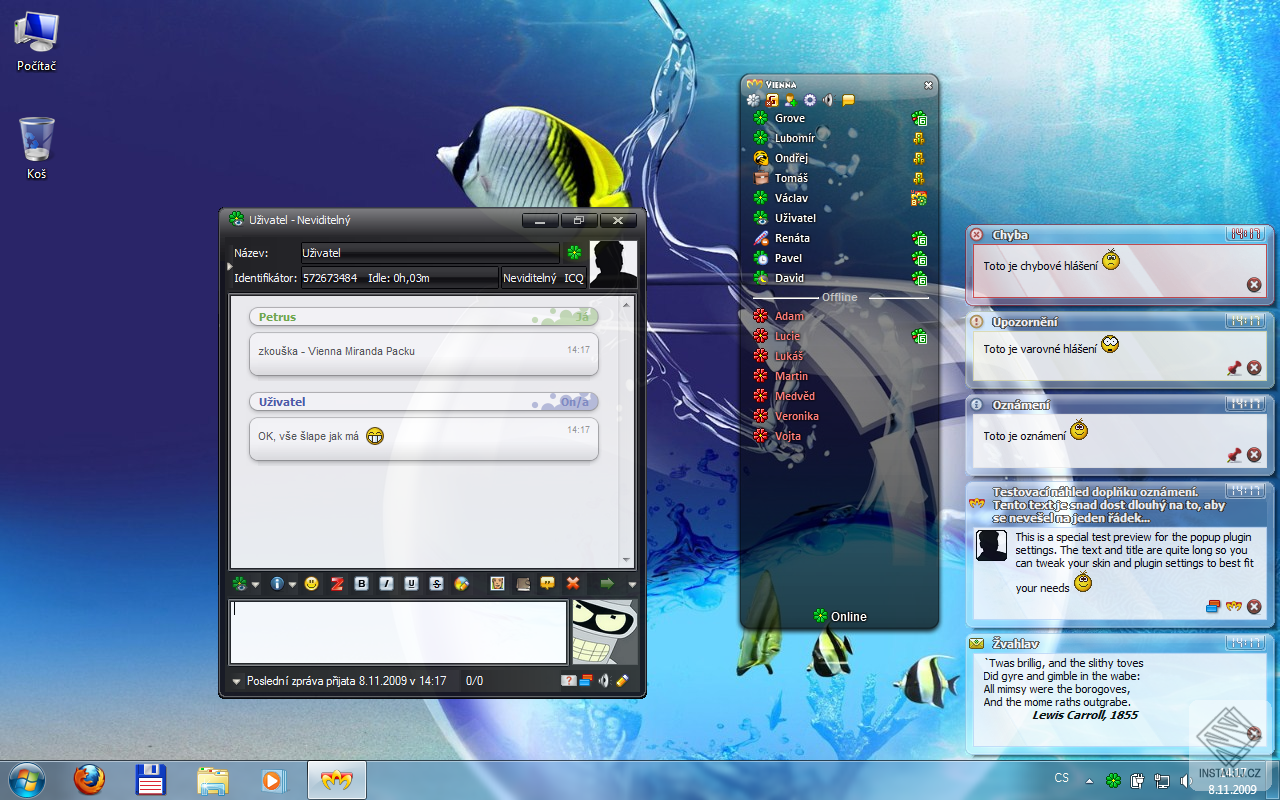
Task: Click the red Z nudge icon
Action: pos(337,584)
